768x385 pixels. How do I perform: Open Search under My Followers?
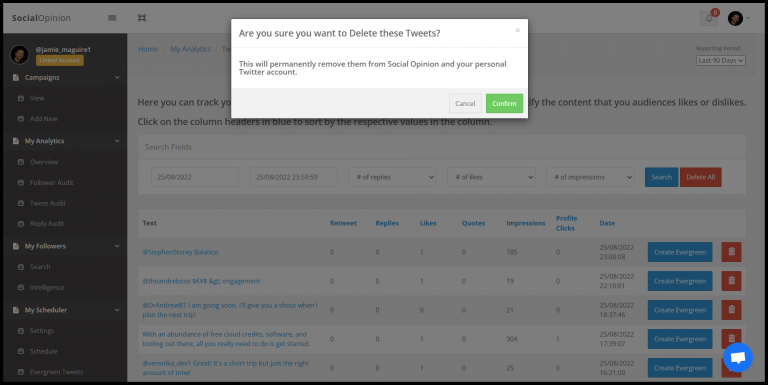tap(40, 266)
